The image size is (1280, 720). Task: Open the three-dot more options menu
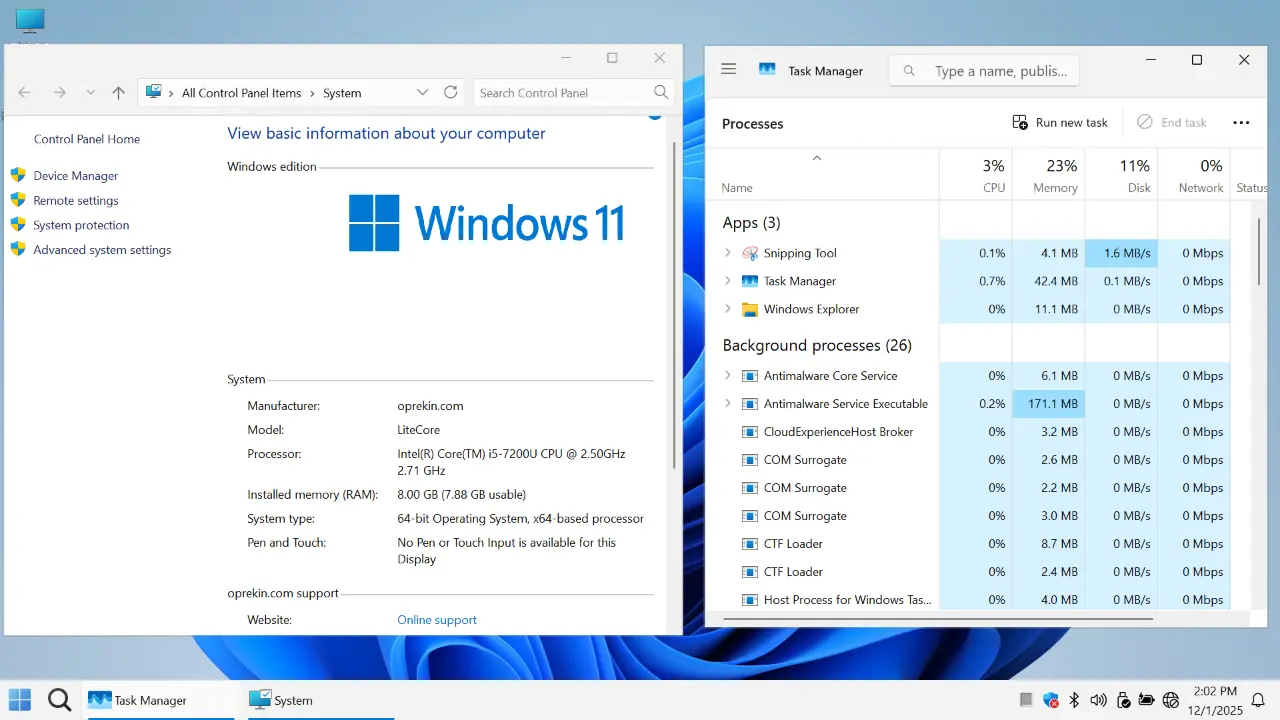click(x=1241, y=122)
